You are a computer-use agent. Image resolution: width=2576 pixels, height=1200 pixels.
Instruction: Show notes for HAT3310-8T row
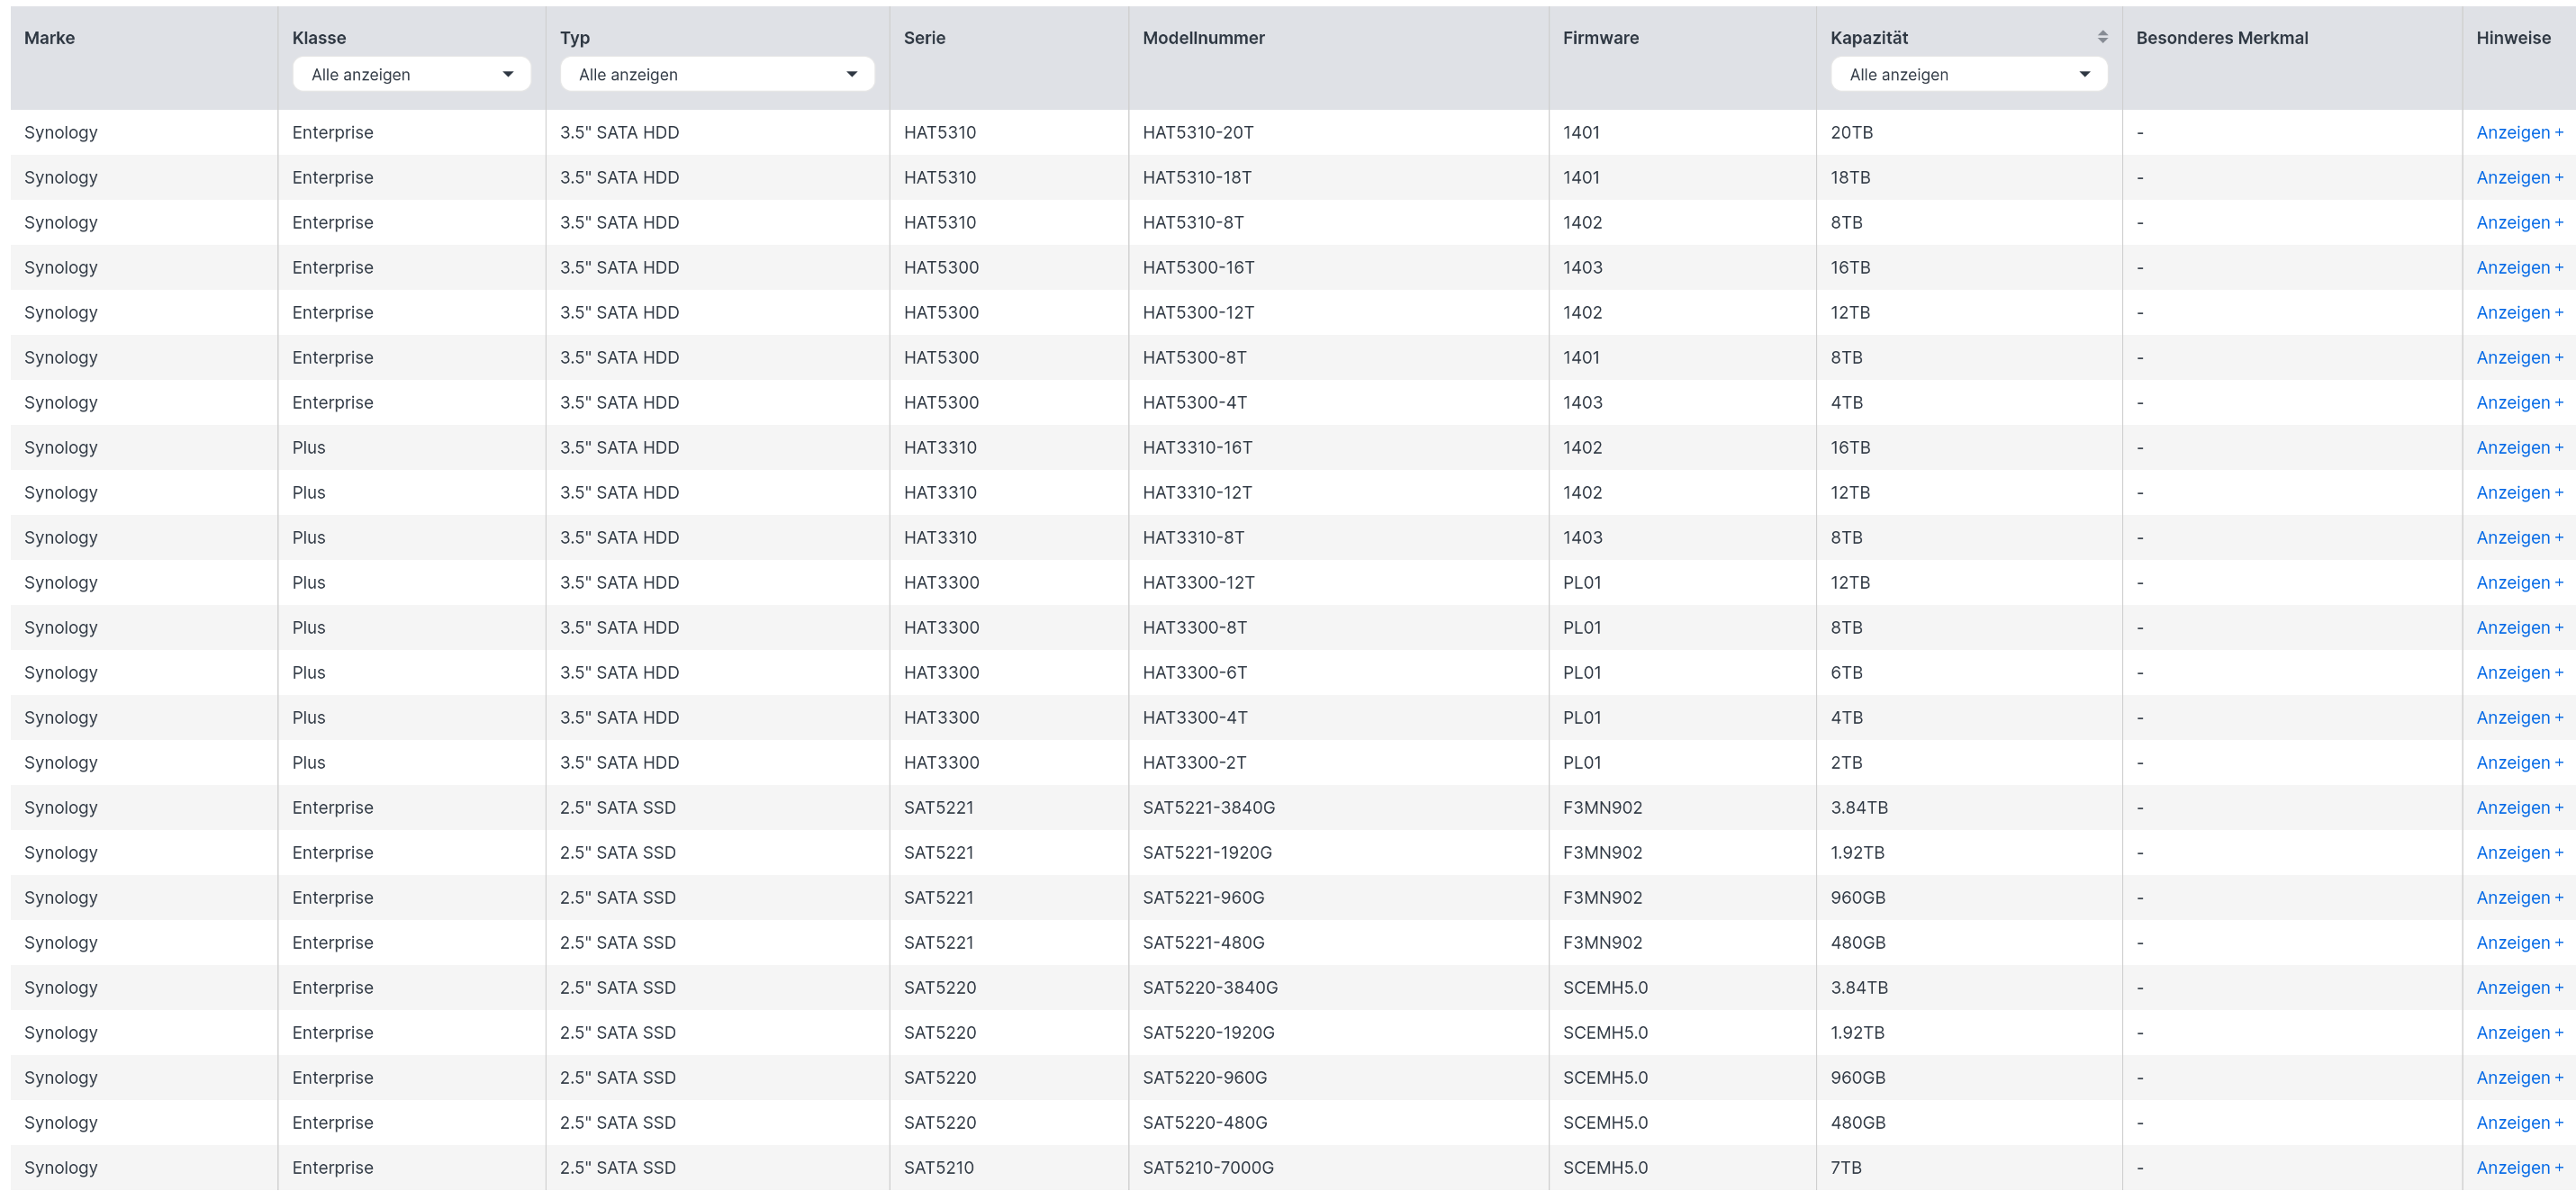click(x=2519, y=537)
